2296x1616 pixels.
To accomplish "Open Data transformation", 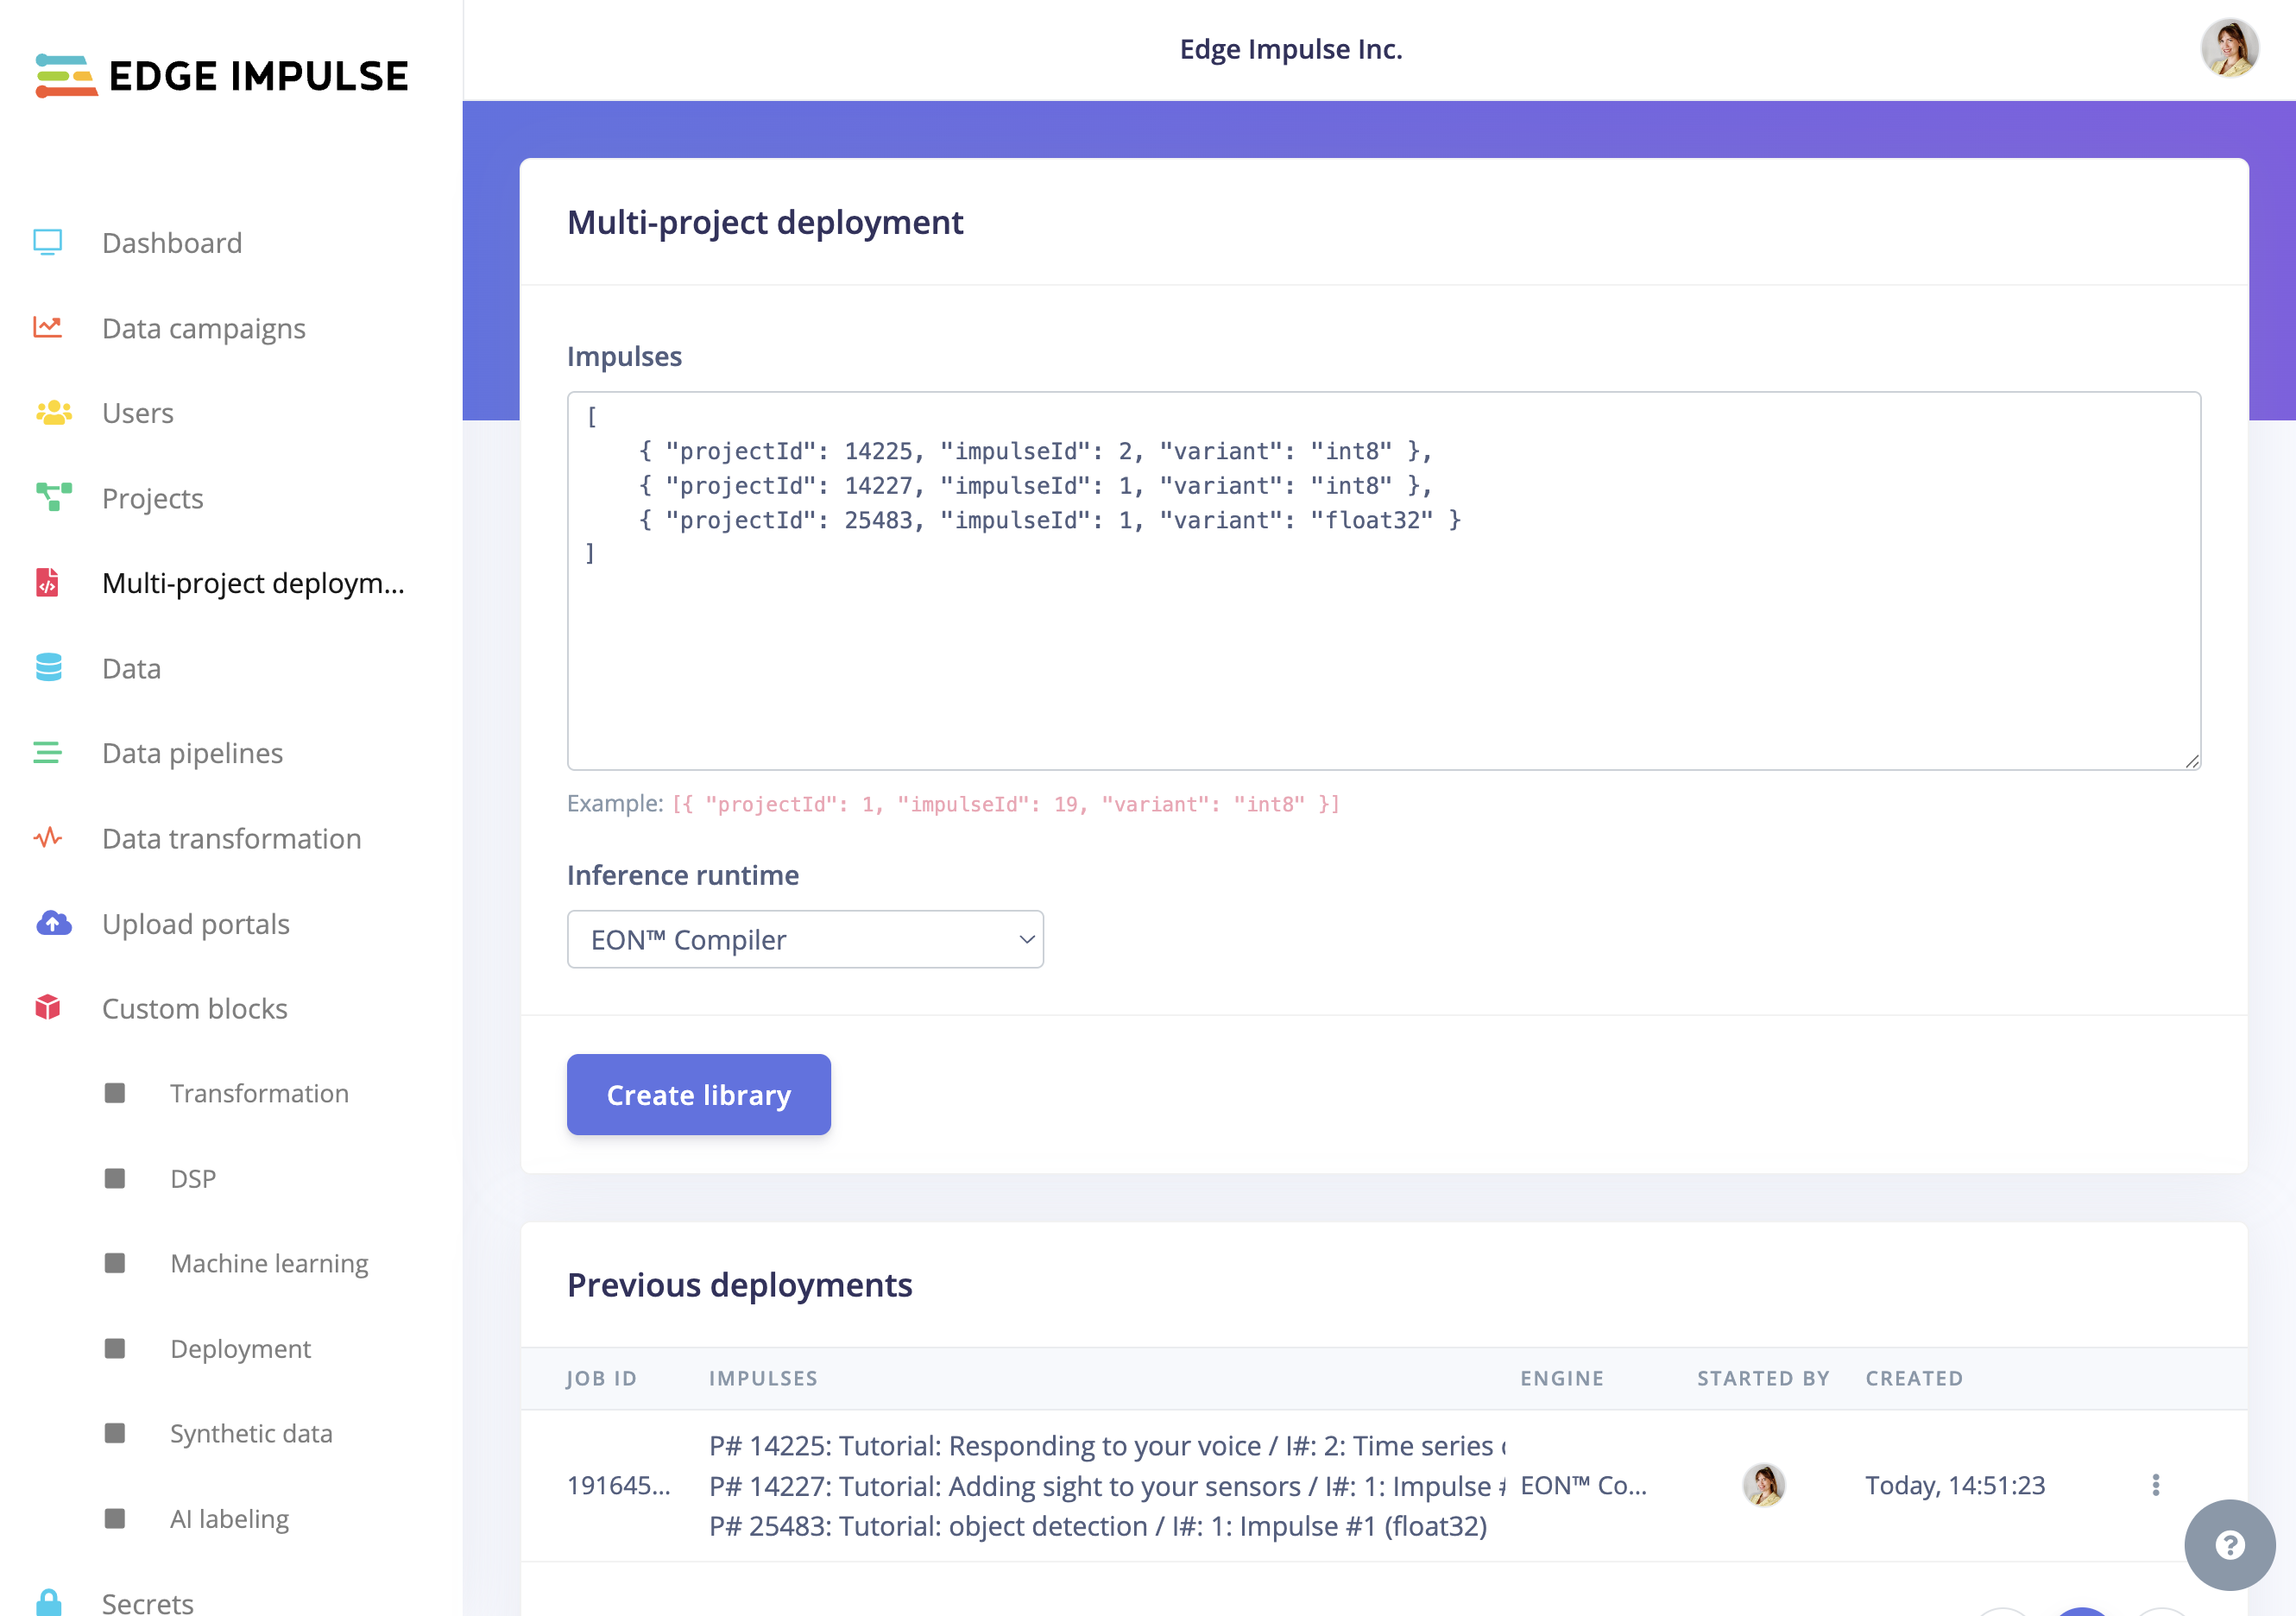I will point(232,838).
